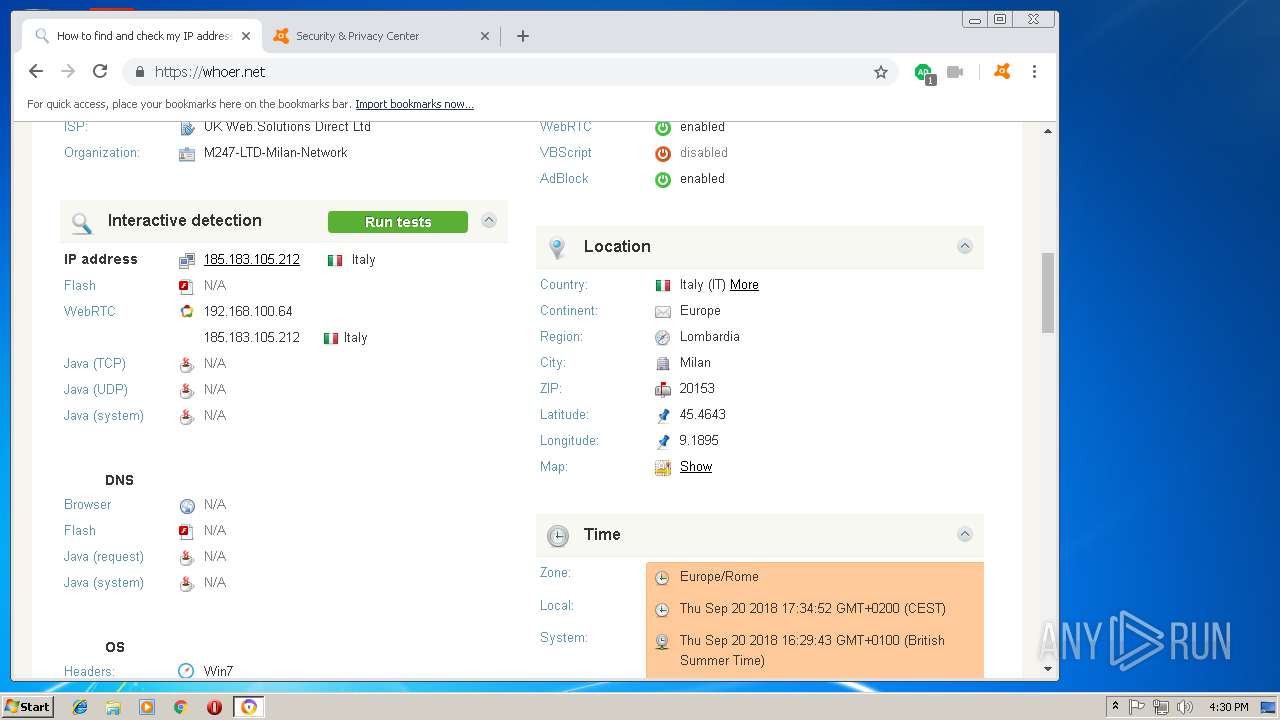
Task: Show hidden system tray icons
Action: click(1115, 707)
